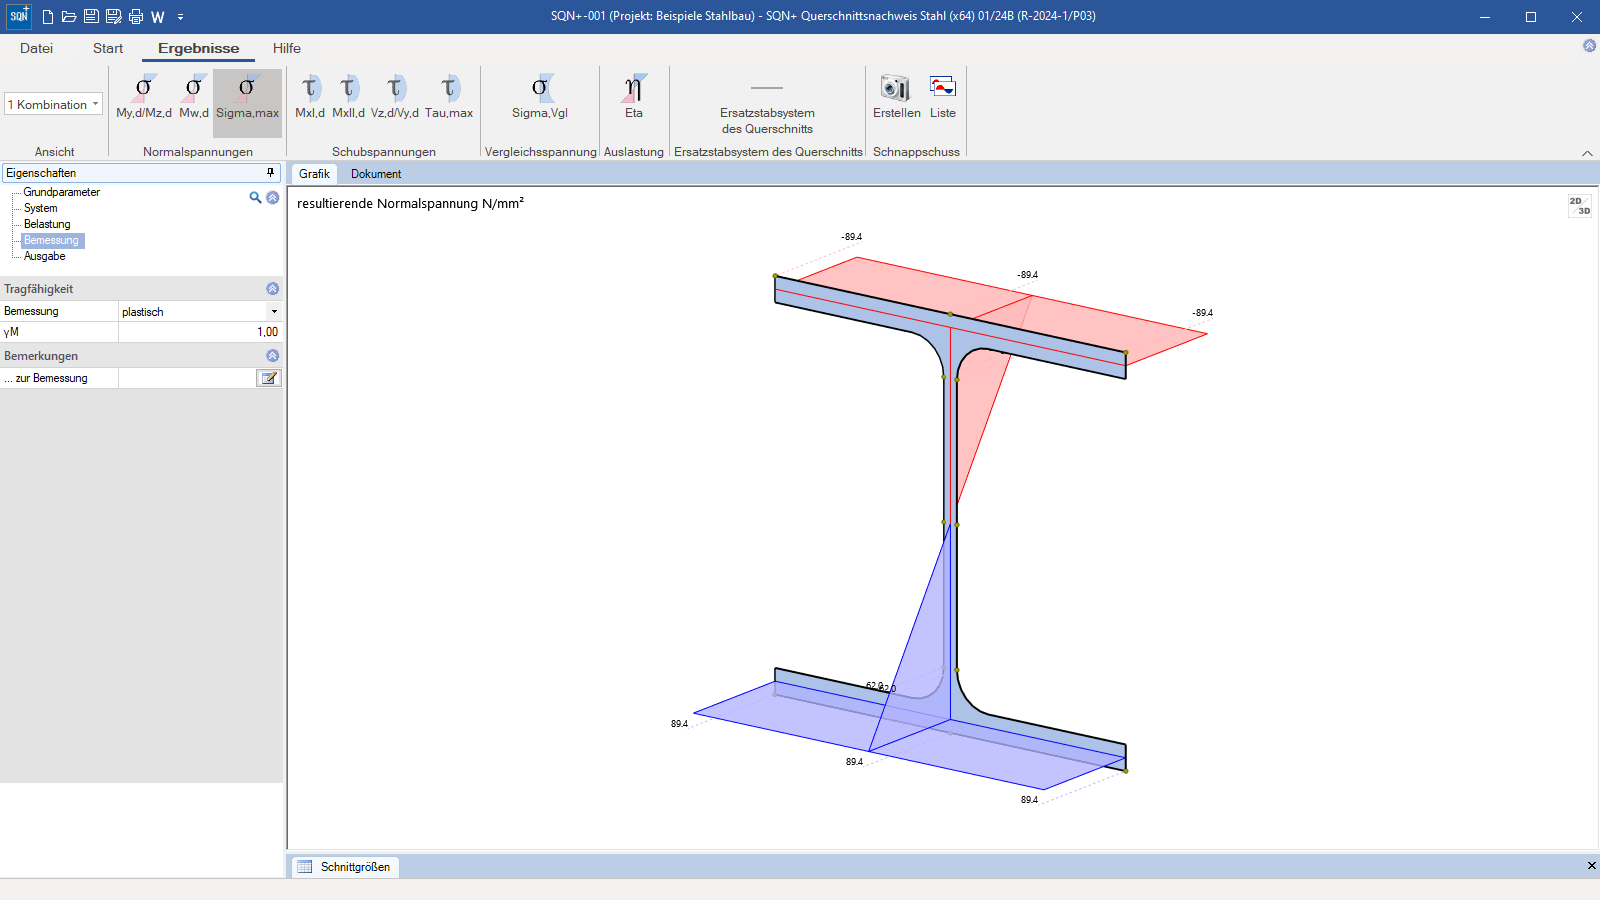Select System in the tree
Image resolution: width=1600 pixels, height=900 pixels.
41,208
